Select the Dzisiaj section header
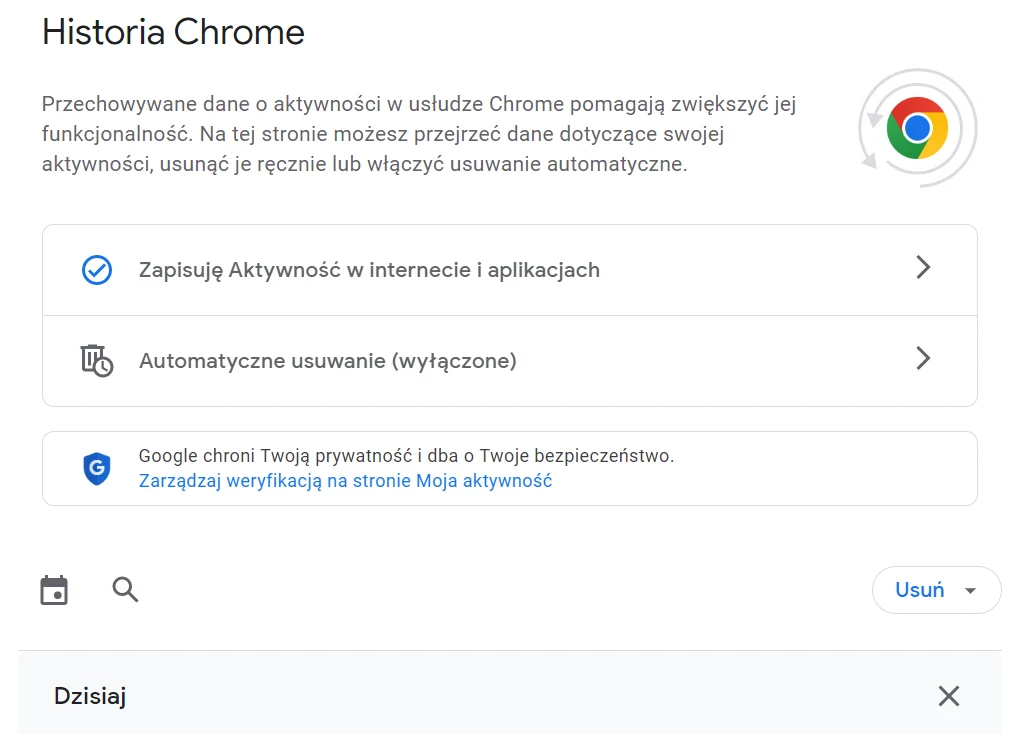Screen dimensions: 1020x734 [x=89, y=695]
